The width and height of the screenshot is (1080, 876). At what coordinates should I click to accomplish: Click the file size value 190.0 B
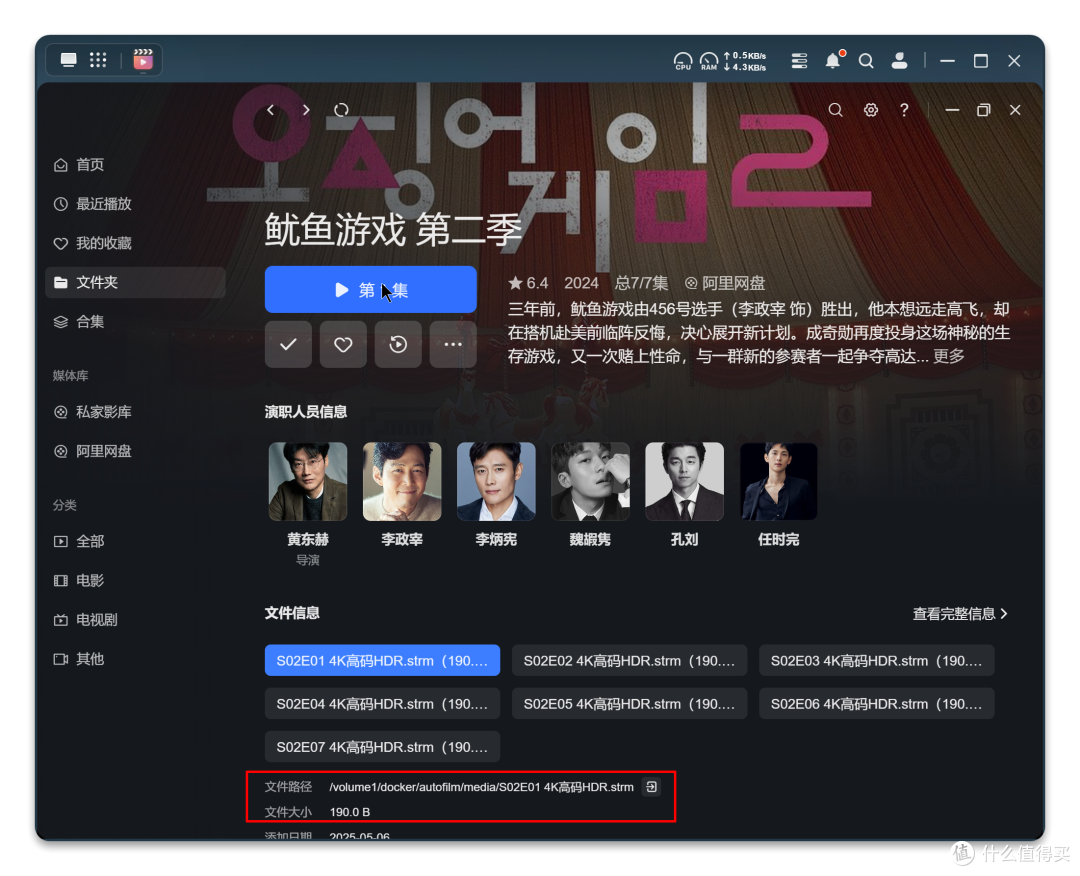tap(350, 812)
